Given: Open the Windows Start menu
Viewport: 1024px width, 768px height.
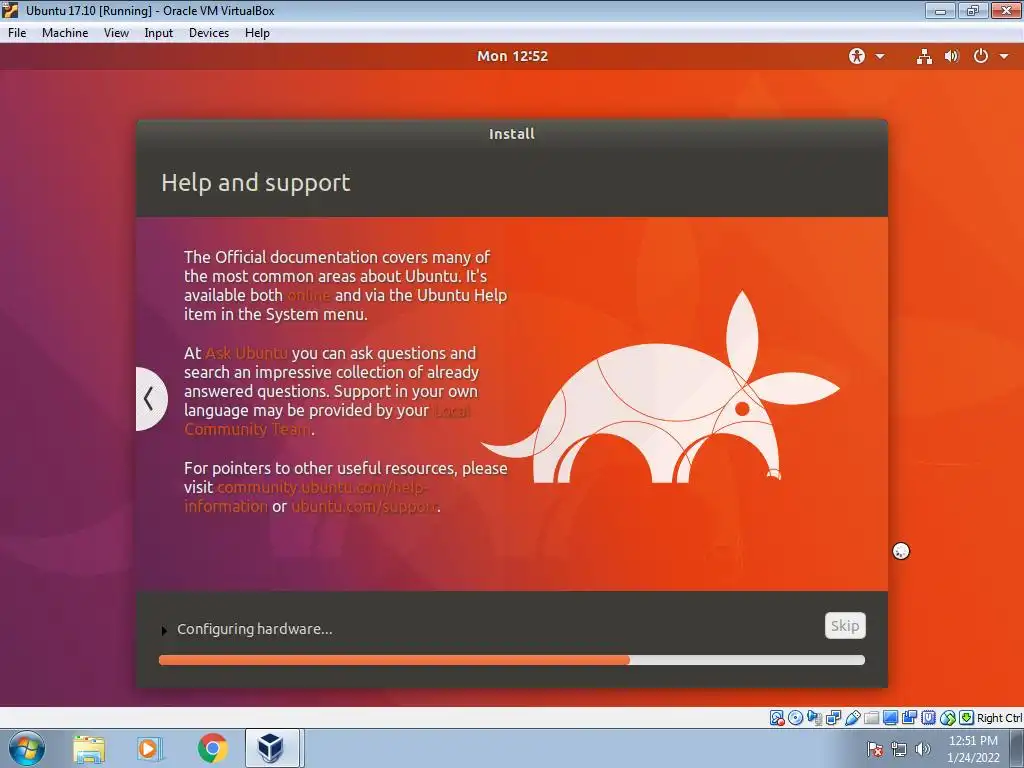Looking at the screenshot, I should pyautogui.click(x=27, y=748).
